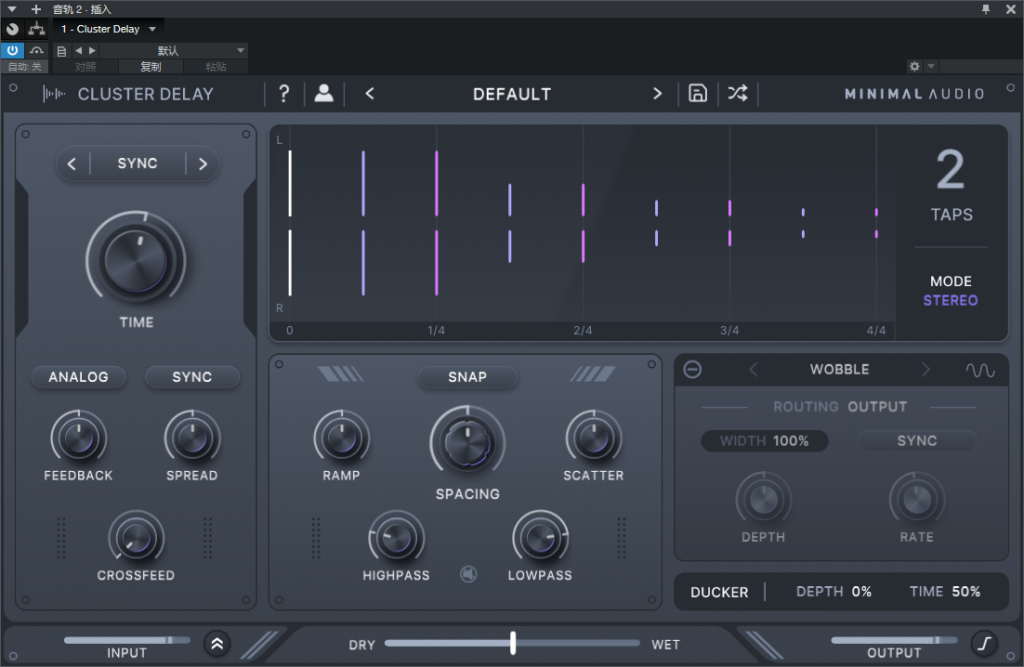
Task: Open the 默认 preset dropdown
Action: click(x=173, y=50)
